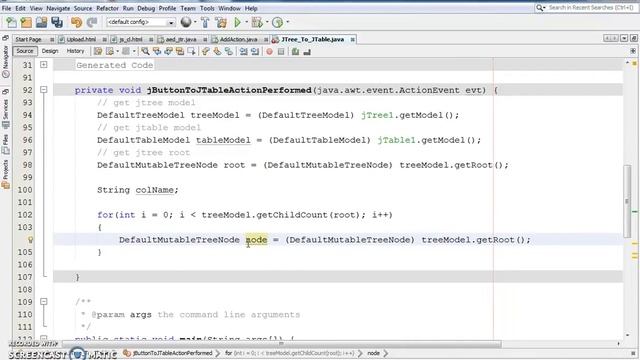Click the Uncomment icon at editor toolbar end
The image size is (640, 360).
coord(307,51)
